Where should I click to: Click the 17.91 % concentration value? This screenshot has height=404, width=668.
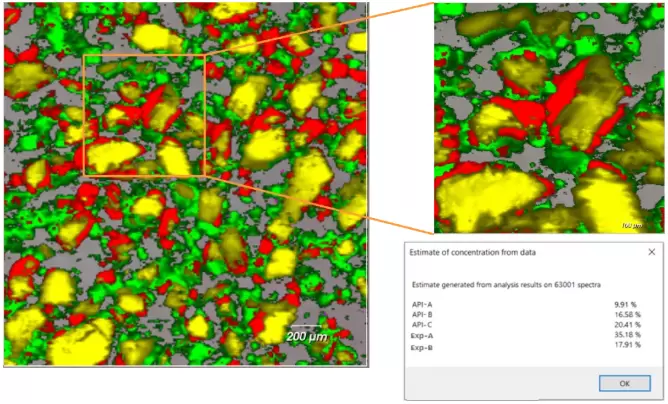(x=626, y=347)
